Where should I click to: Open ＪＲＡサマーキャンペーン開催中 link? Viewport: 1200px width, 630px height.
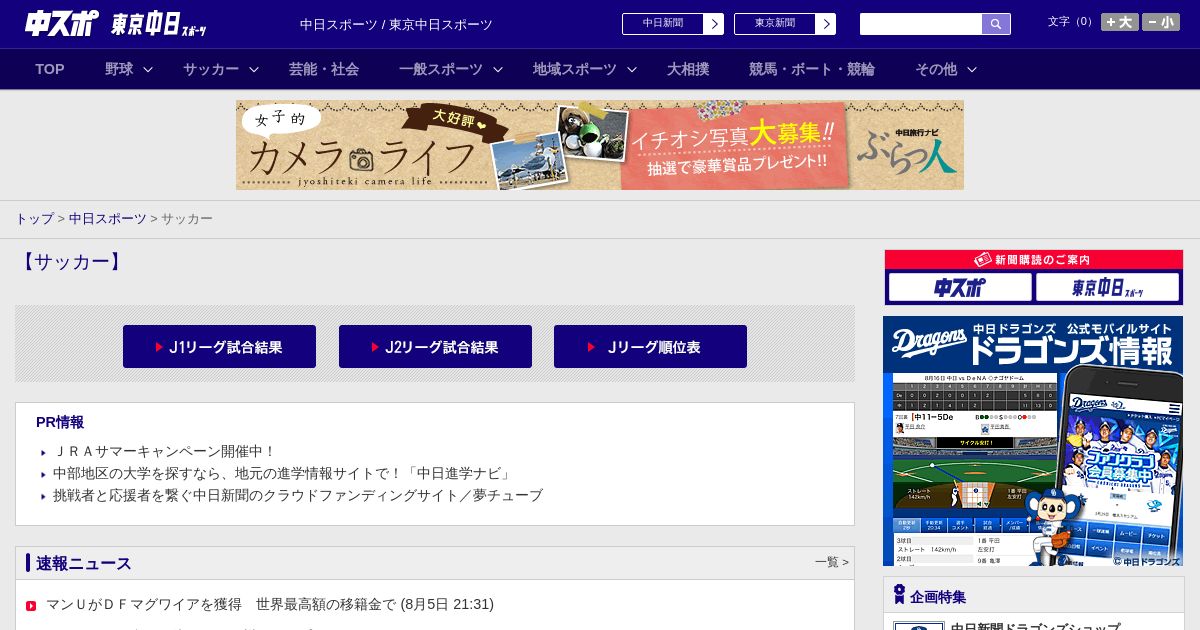164,451
